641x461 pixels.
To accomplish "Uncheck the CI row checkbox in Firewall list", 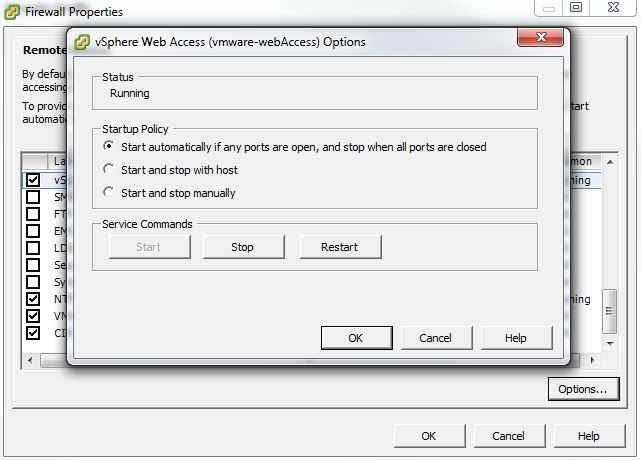I will [x=33, y=333].
